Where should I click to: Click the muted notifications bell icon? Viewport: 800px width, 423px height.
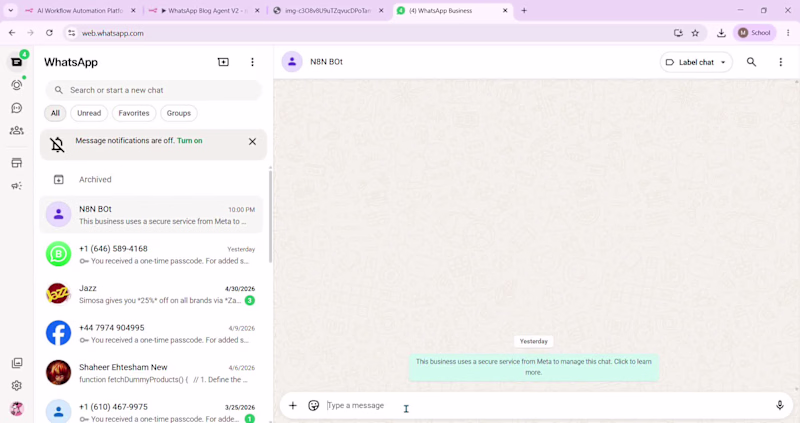click(x=57, y=144)
